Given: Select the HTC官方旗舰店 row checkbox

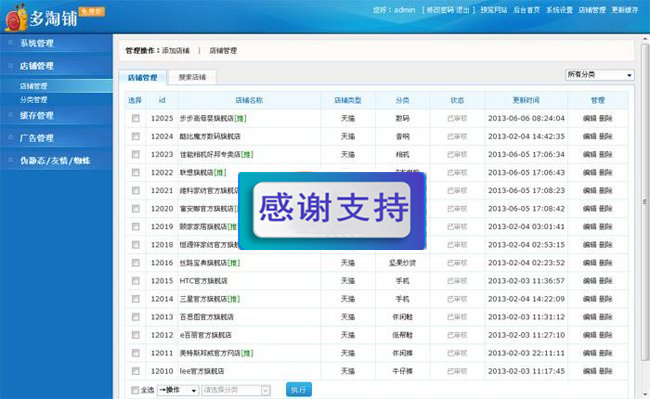Looking at the screenshot, I should (x=136, y=281).
